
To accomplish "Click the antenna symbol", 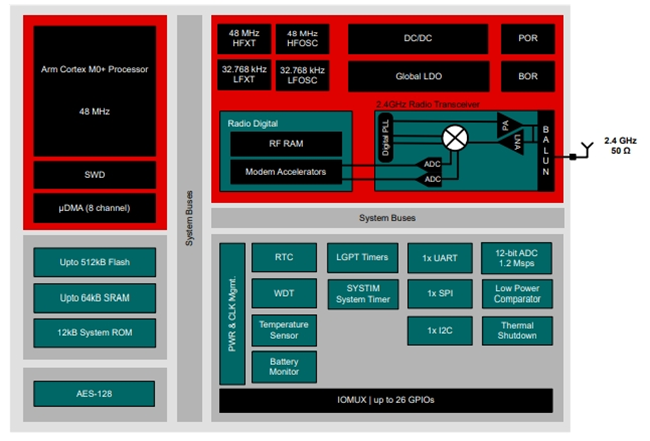I will pos(587,149).
